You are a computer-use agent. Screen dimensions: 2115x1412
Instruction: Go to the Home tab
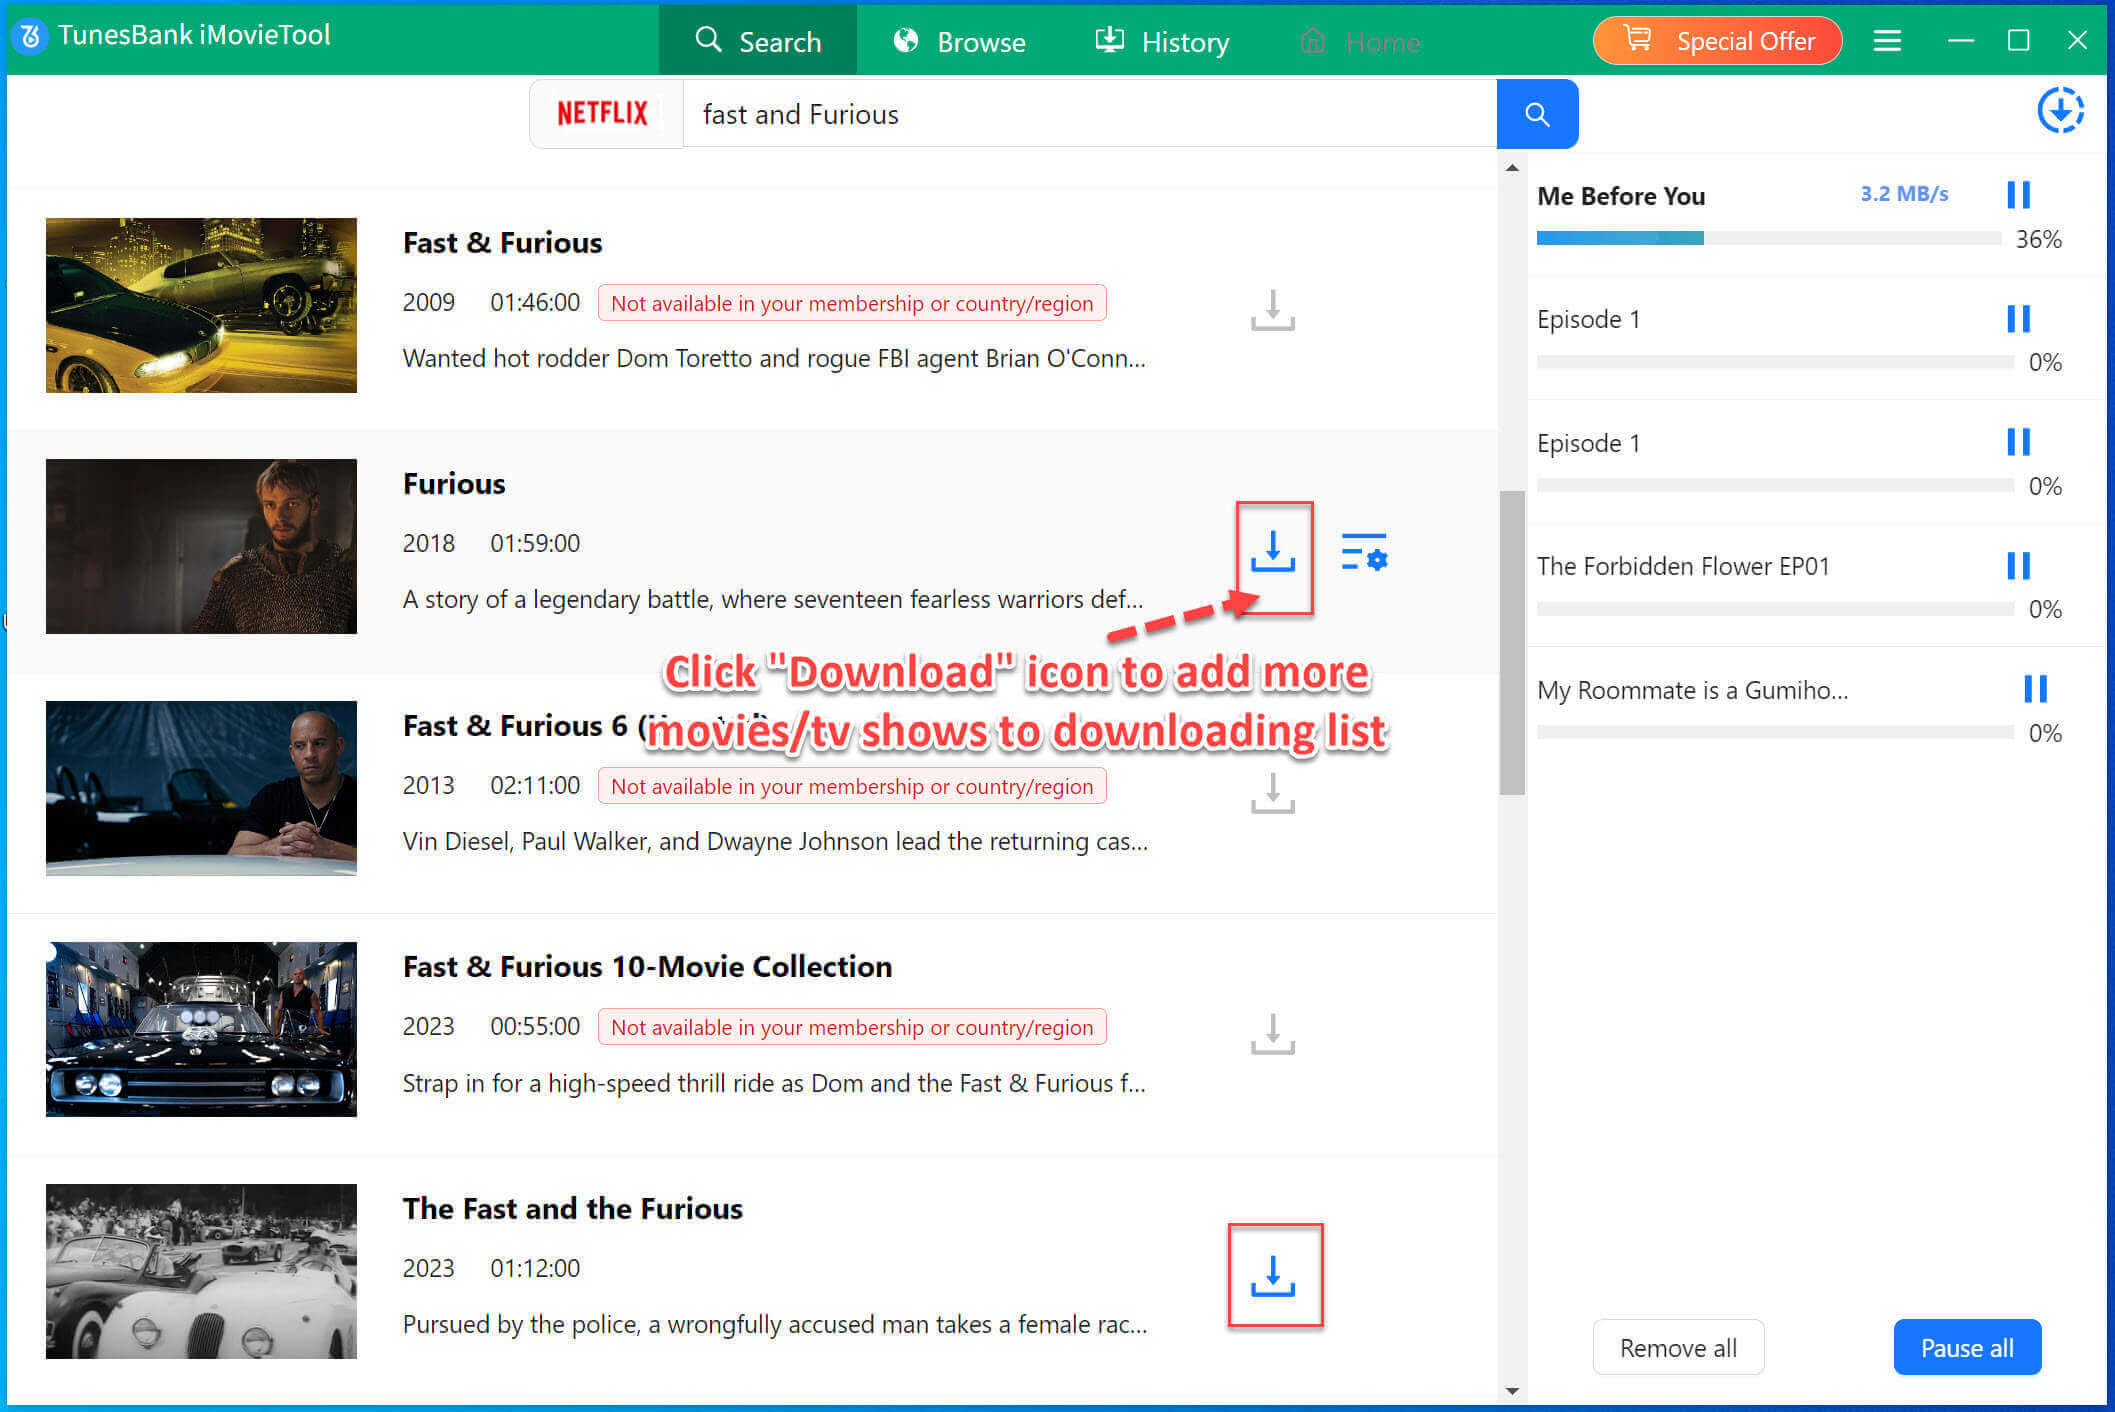[x=1360, y=41]
